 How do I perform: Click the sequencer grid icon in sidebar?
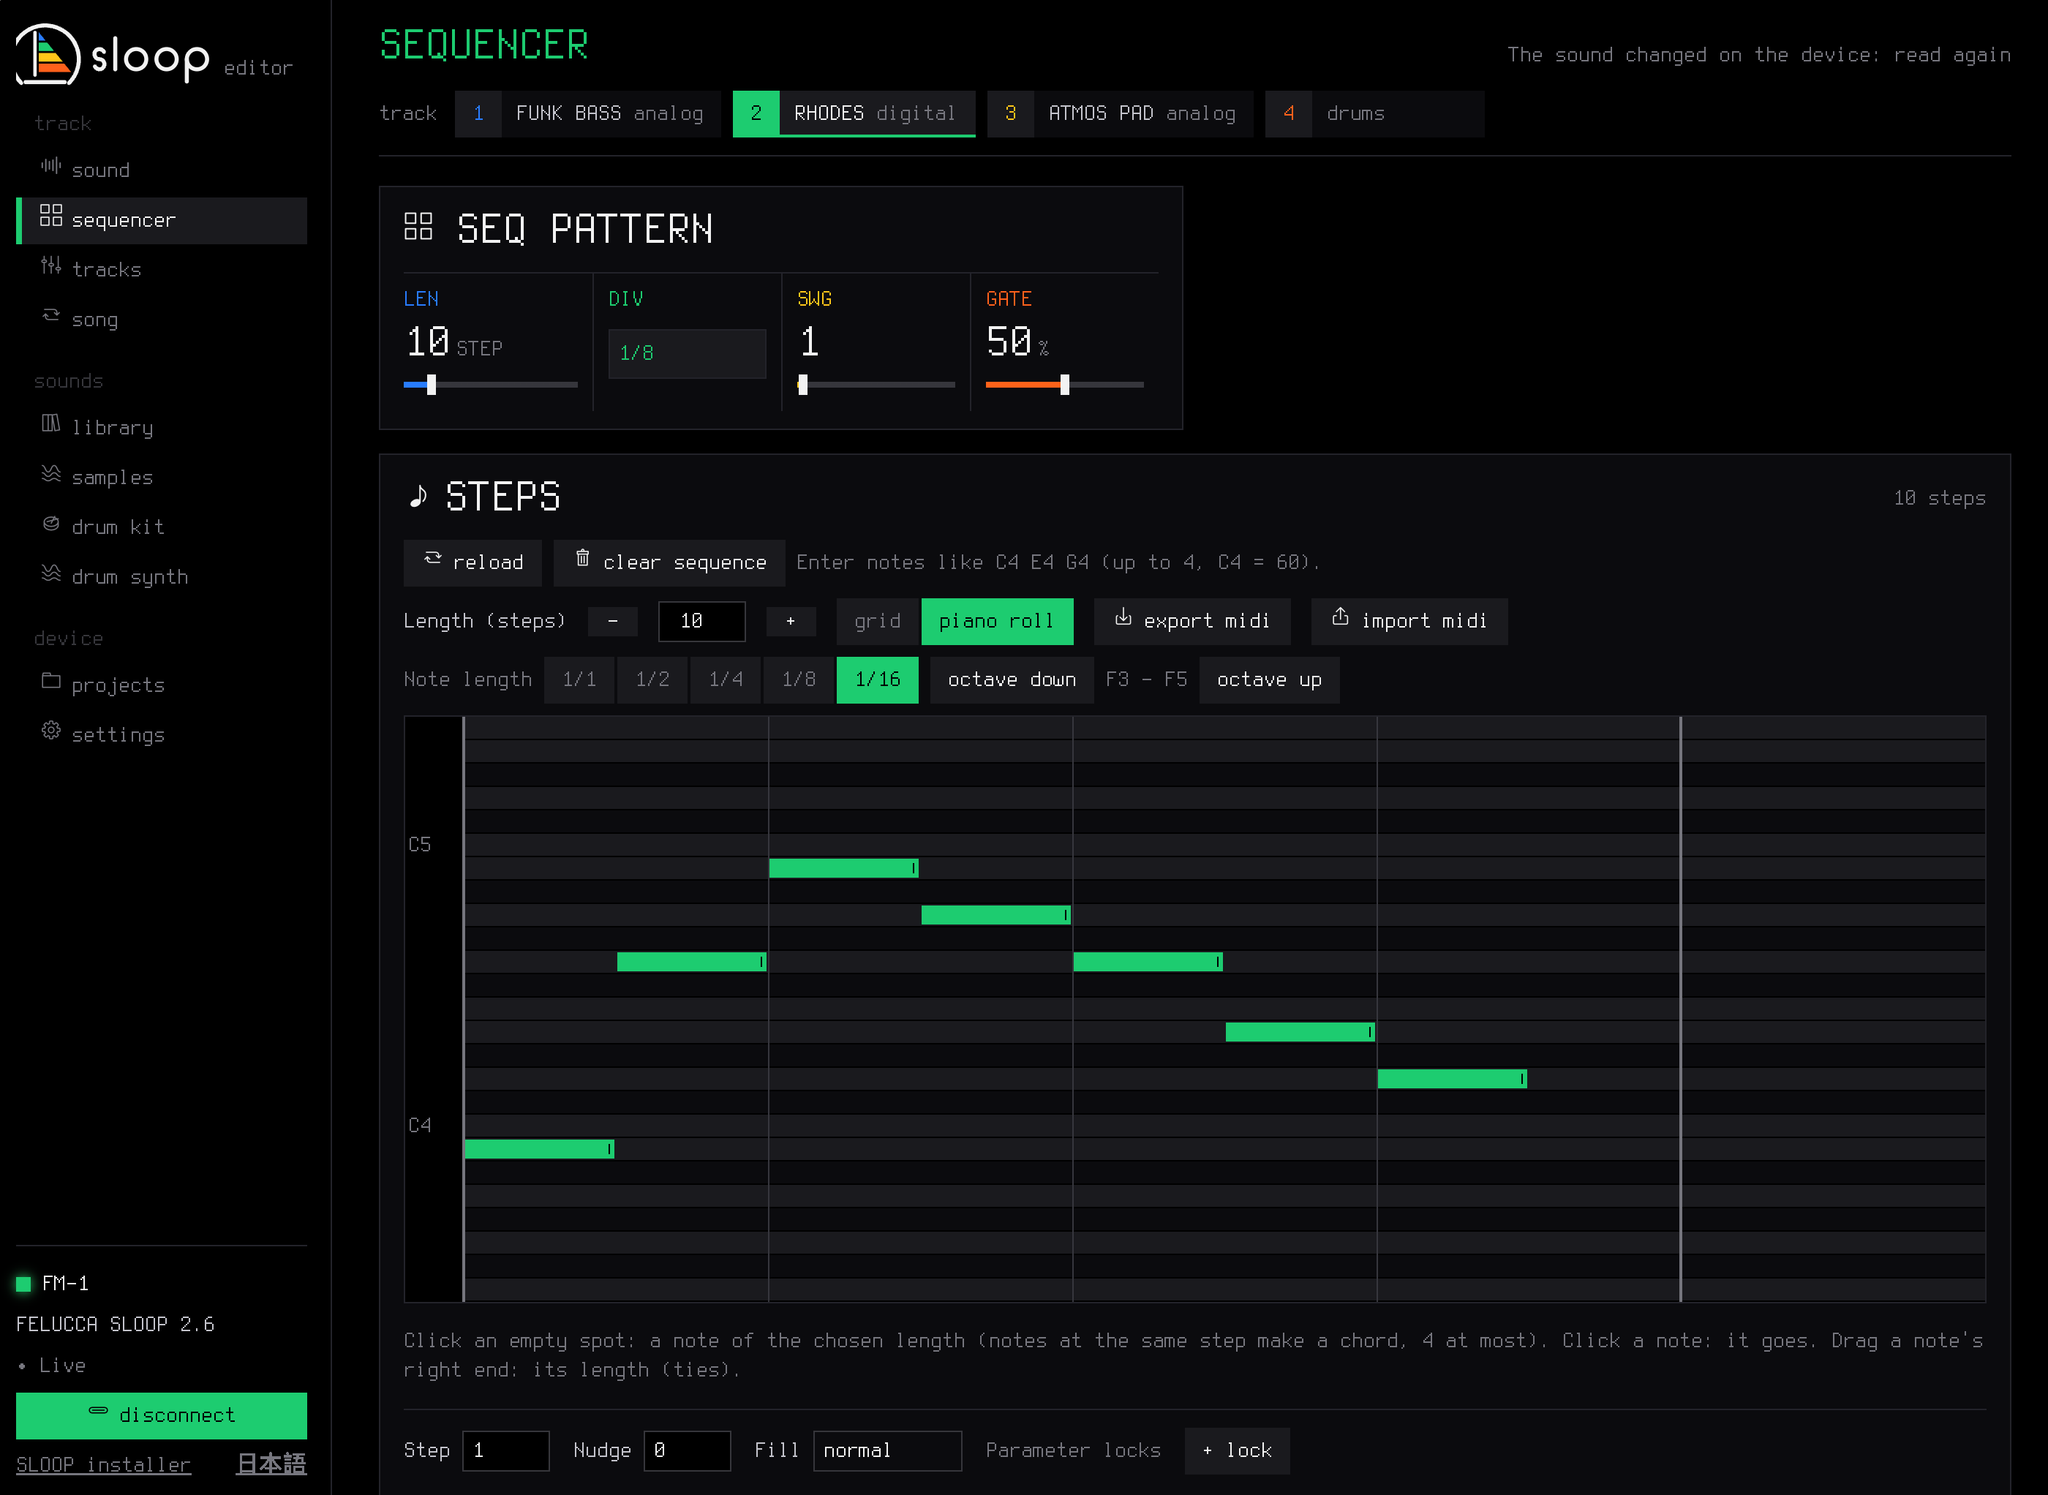50,216
